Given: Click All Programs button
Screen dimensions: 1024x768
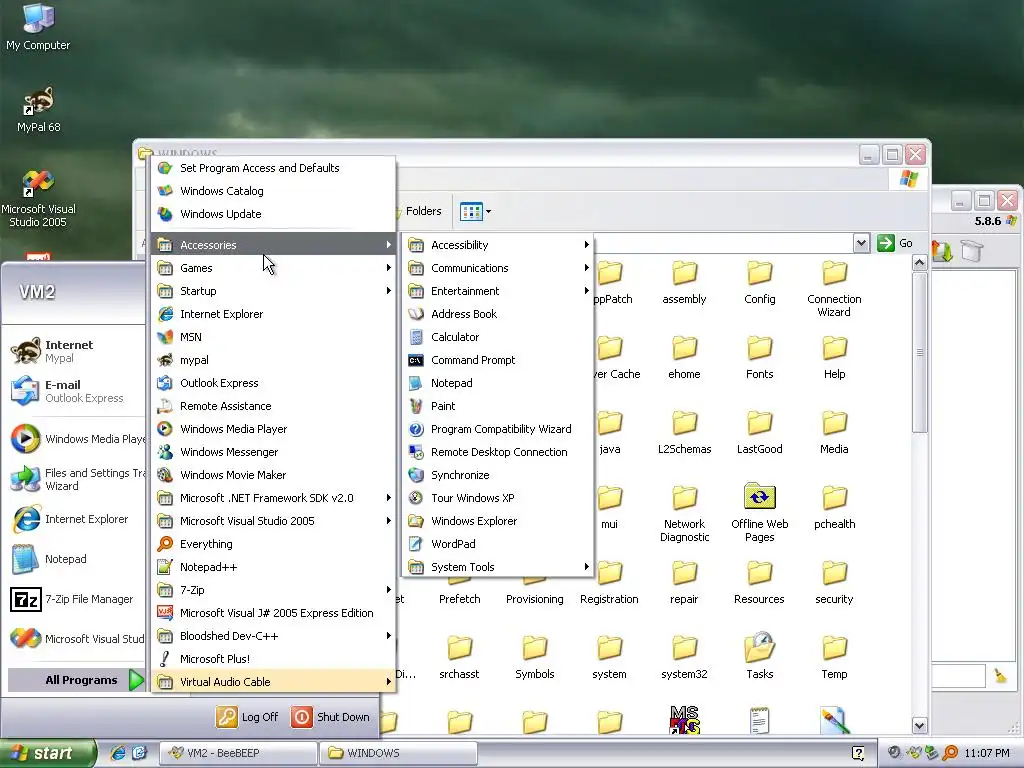Looking at the screenshot, I should tap(76, 680).
